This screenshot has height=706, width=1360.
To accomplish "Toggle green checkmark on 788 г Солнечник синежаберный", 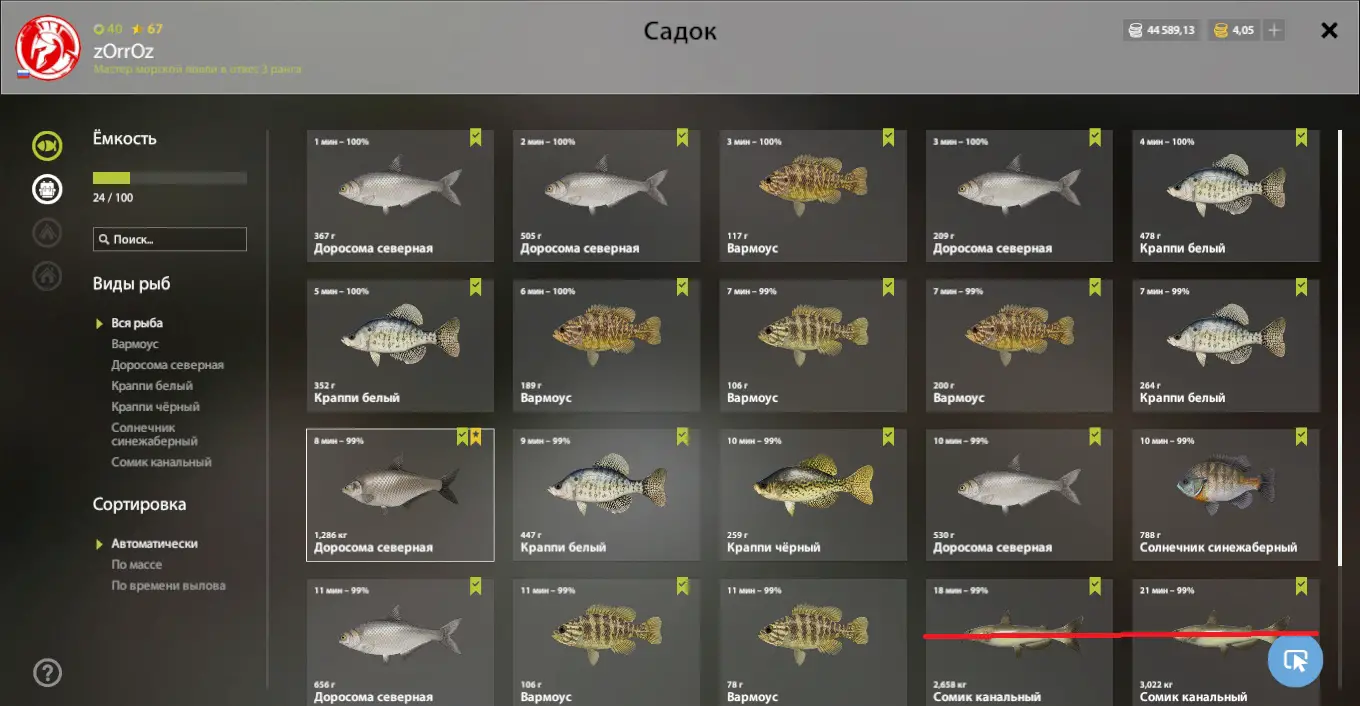I will pos(1301,437).
